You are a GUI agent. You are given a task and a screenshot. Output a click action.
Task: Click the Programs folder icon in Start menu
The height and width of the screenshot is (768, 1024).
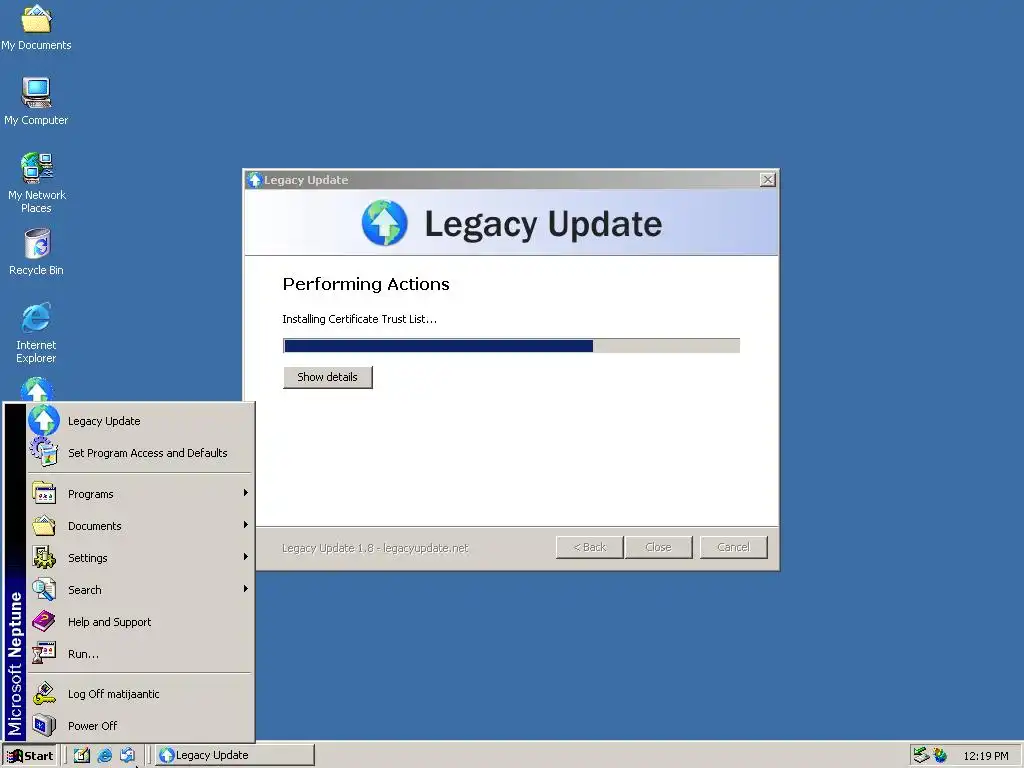(x=44, y=493)
